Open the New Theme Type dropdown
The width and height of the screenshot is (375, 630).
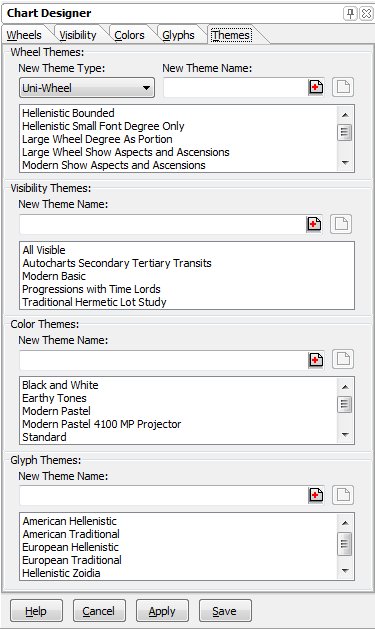coord(87,88)
